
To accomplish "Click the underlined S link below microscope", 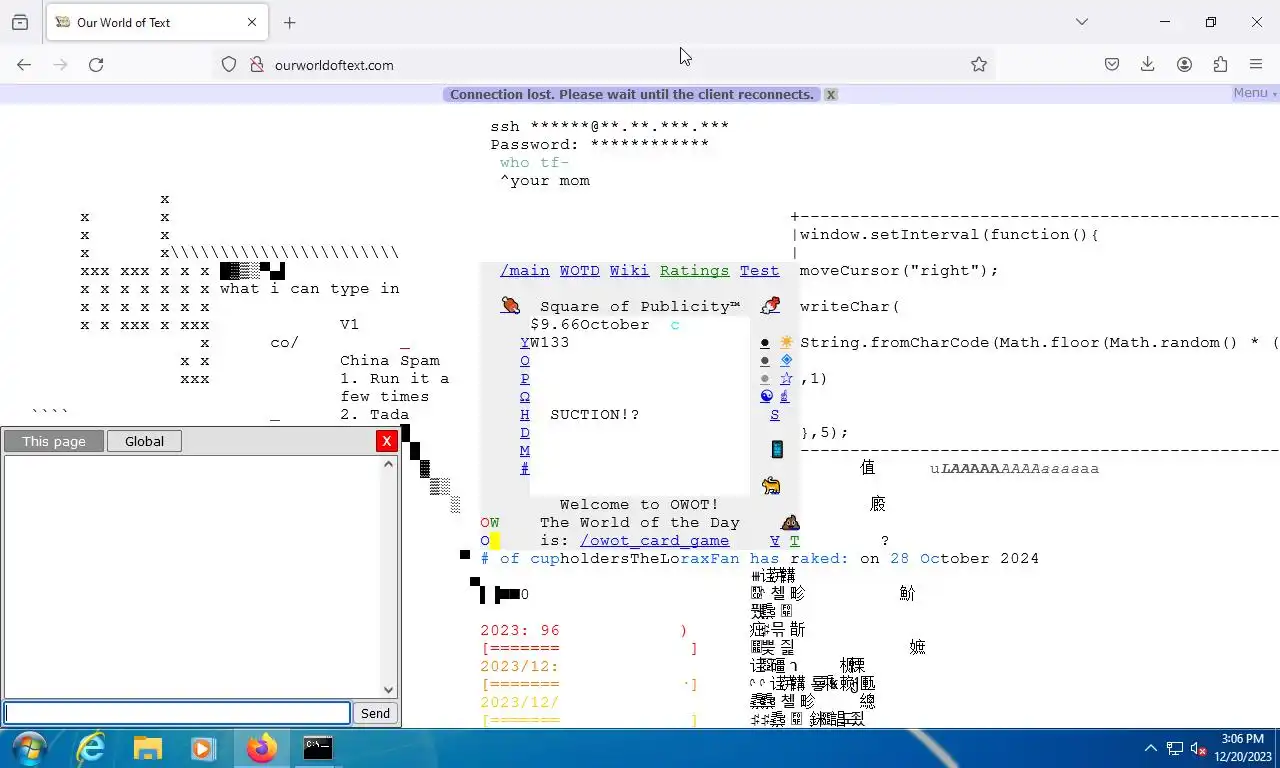I will coord(775,414).
